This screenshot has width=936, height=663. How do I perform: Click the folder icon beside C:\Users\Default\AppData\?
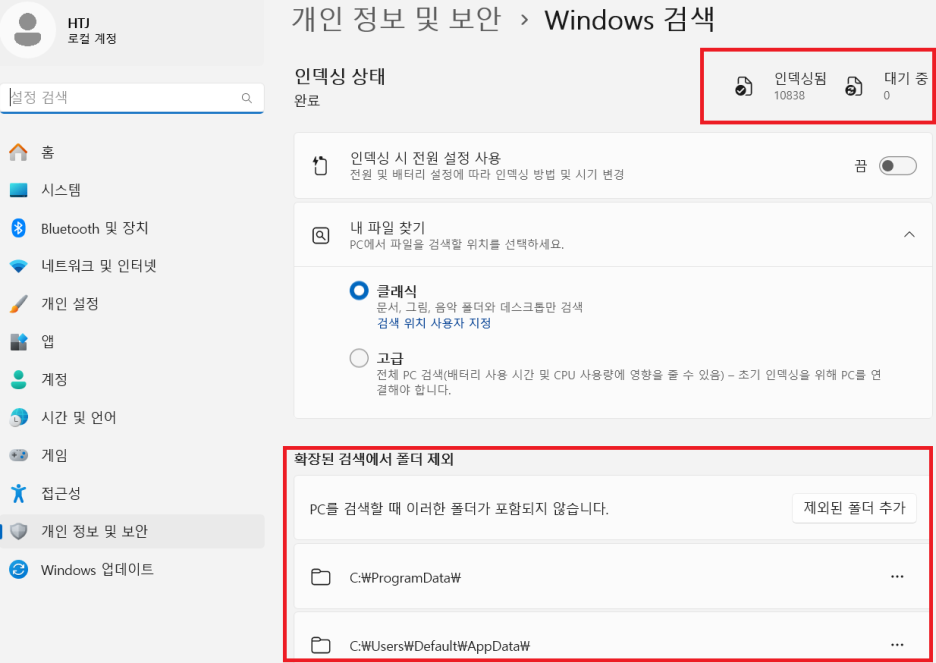[321, 645]
